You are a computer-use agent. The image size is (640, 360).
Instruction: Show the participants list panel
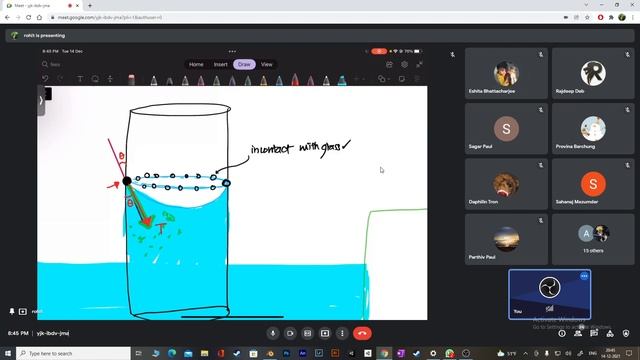coord(578,333)
